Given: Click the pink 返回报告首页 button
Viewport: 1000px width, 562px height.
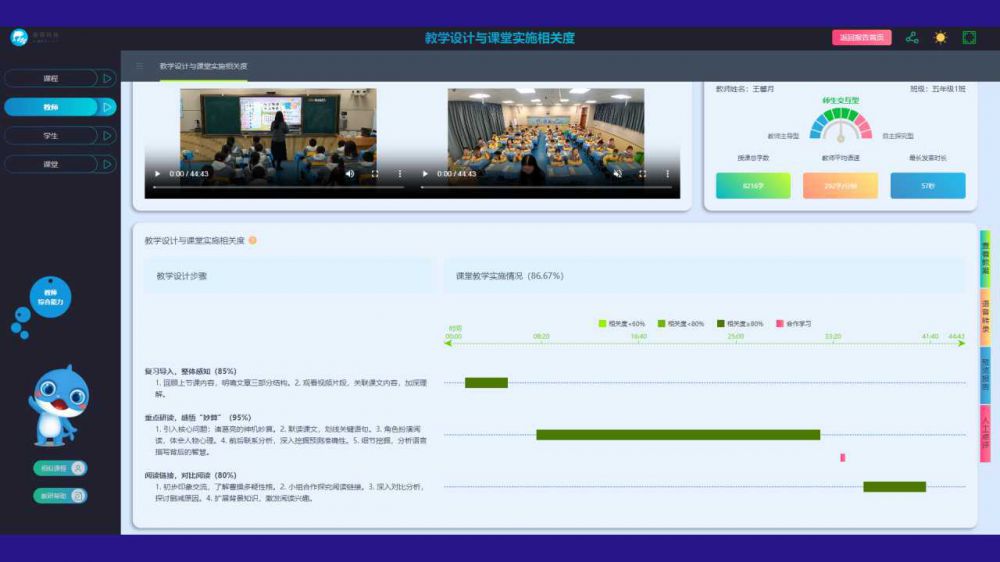Looking at the screenshot, I should tap(861, 38).
